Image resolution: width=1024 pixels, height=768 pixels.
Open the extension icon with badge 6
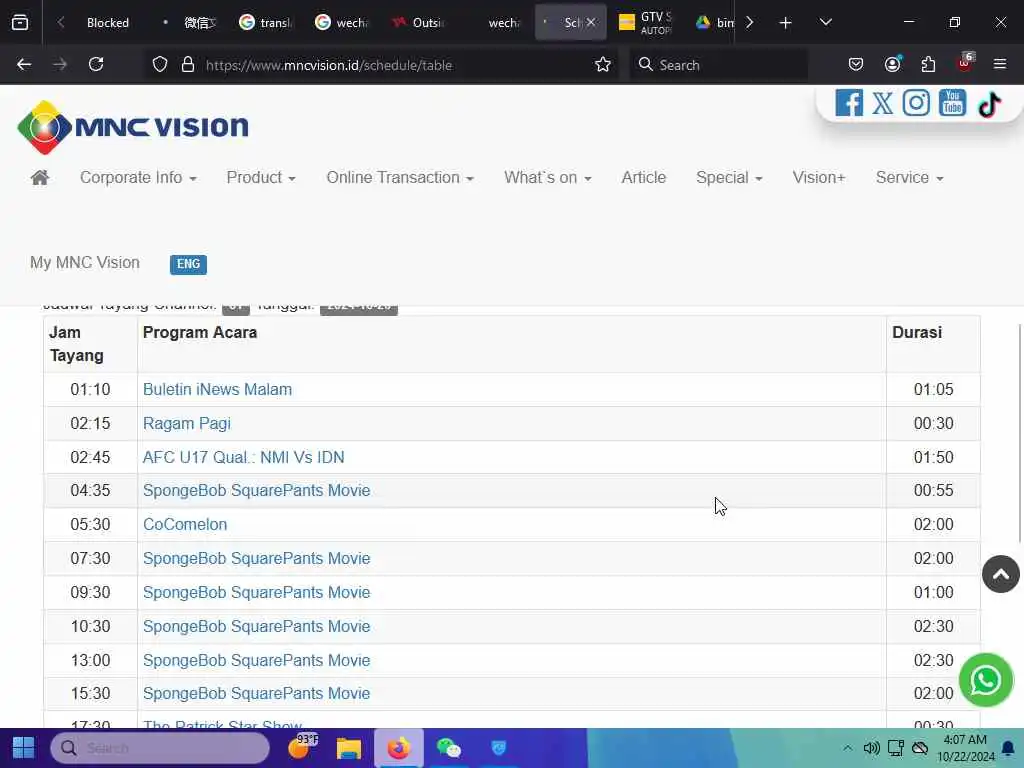(x=965, y=63)
